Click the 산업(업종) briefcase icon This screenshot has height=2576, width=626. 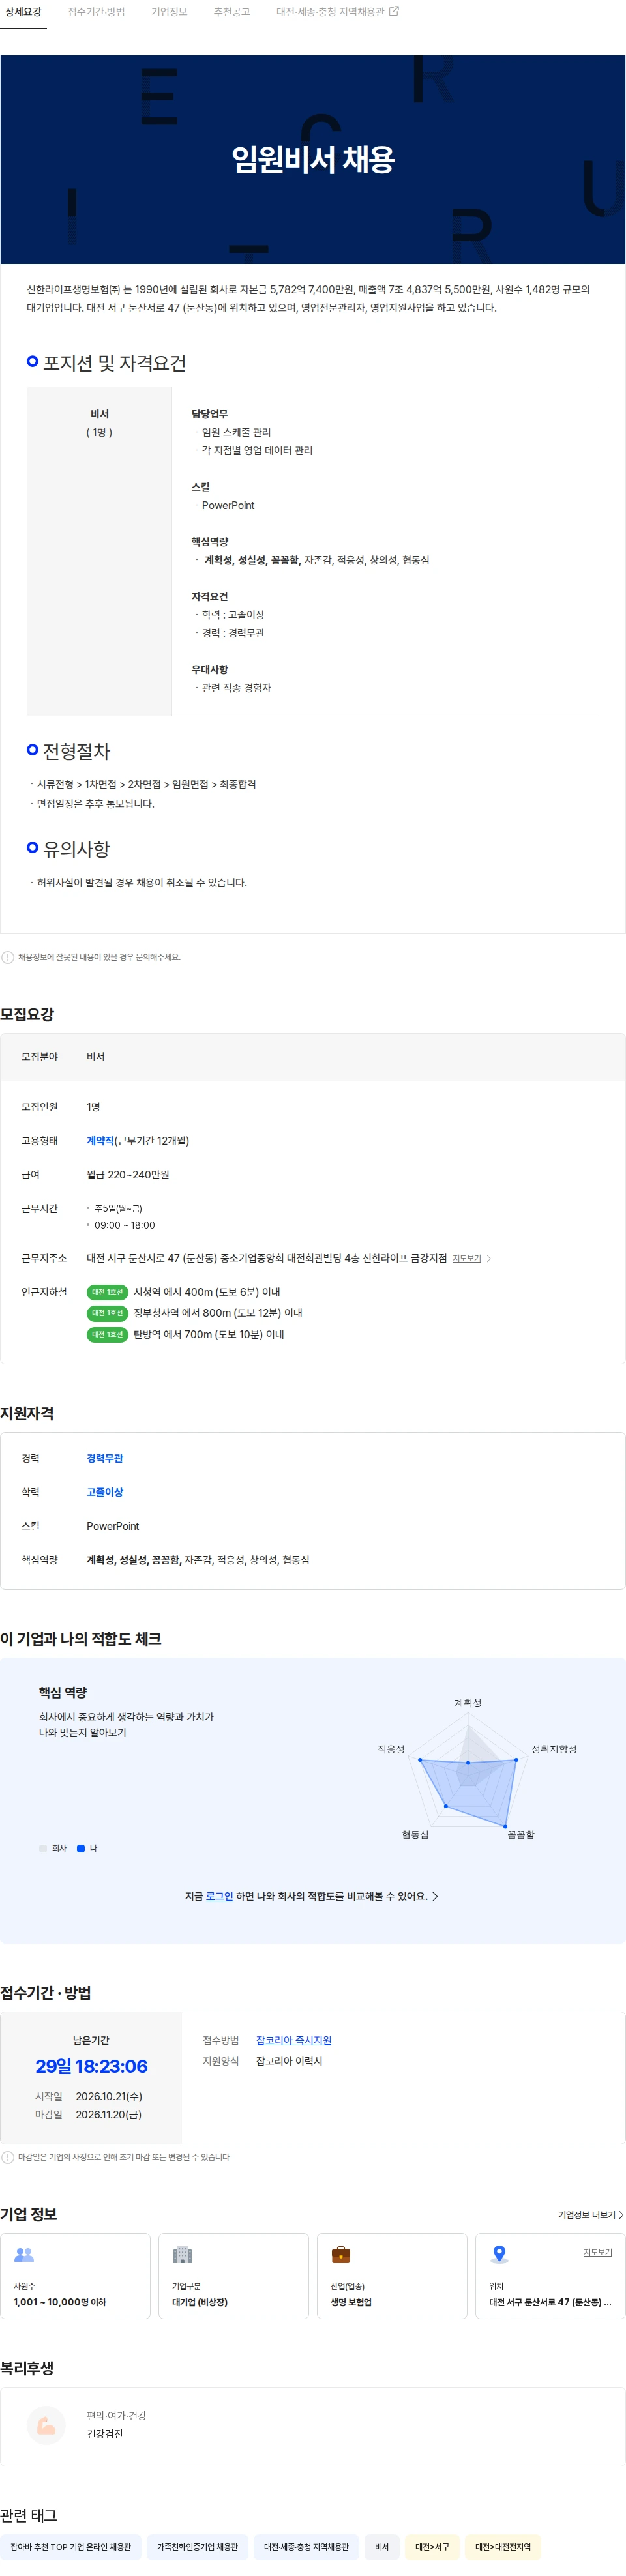point(341,2254)
